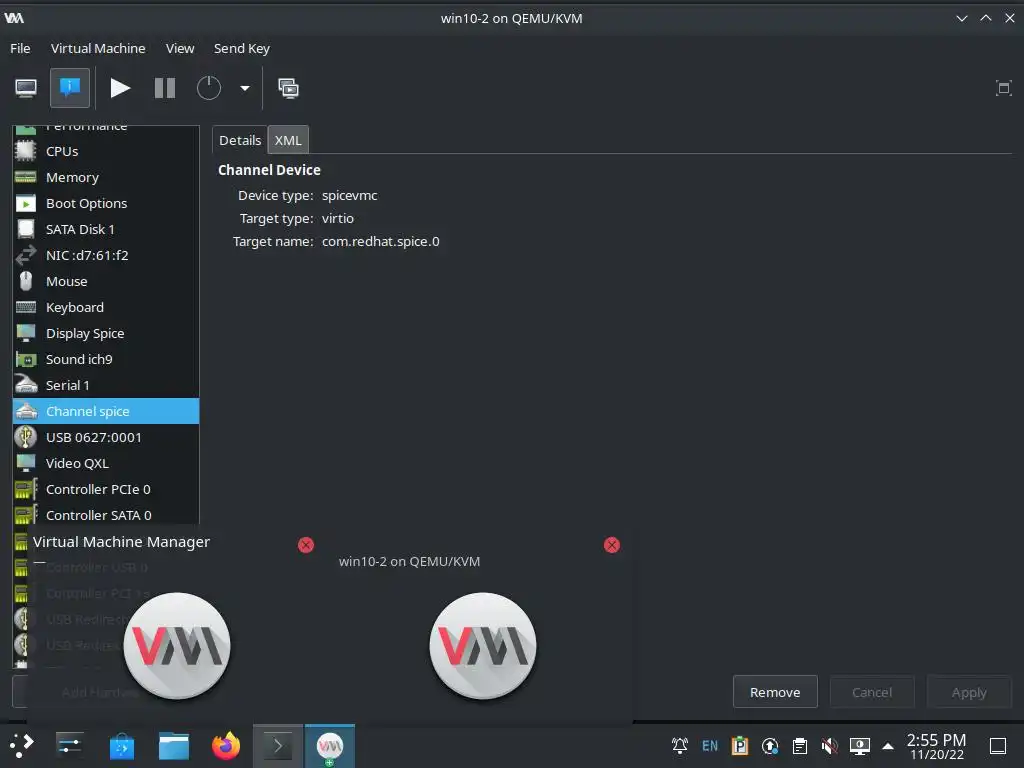This screenshot has height=768, width=1024.
Task: Show virtual hardware details view
Action: 70,88
